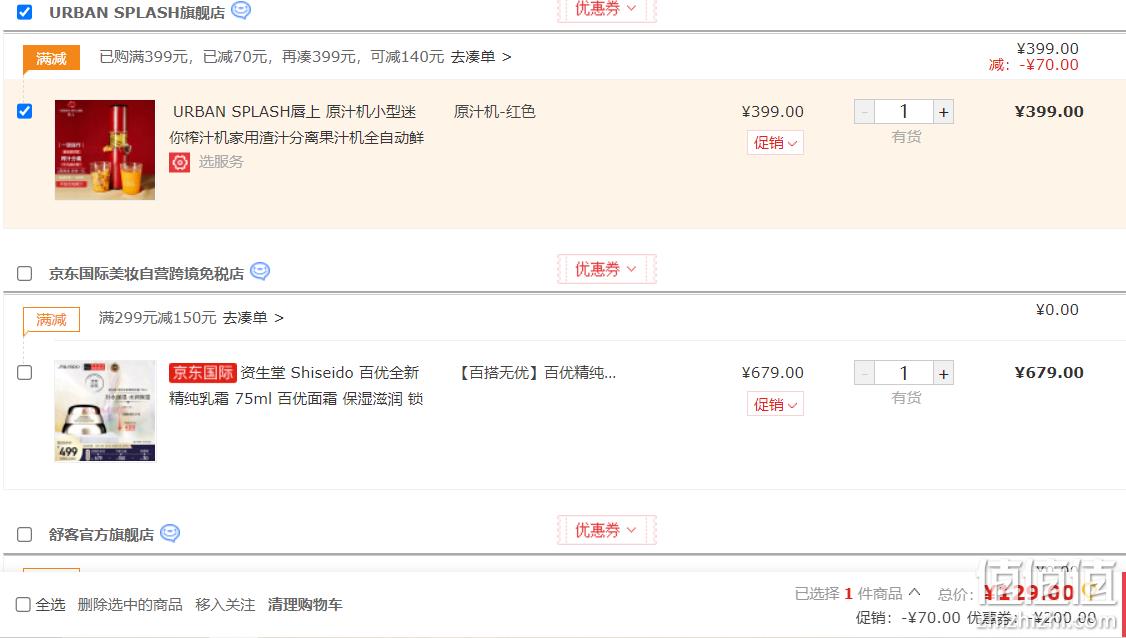Click the 满减 tag on 满299元减150元 promotion
1126x638 pixels.
pos(51,320)
